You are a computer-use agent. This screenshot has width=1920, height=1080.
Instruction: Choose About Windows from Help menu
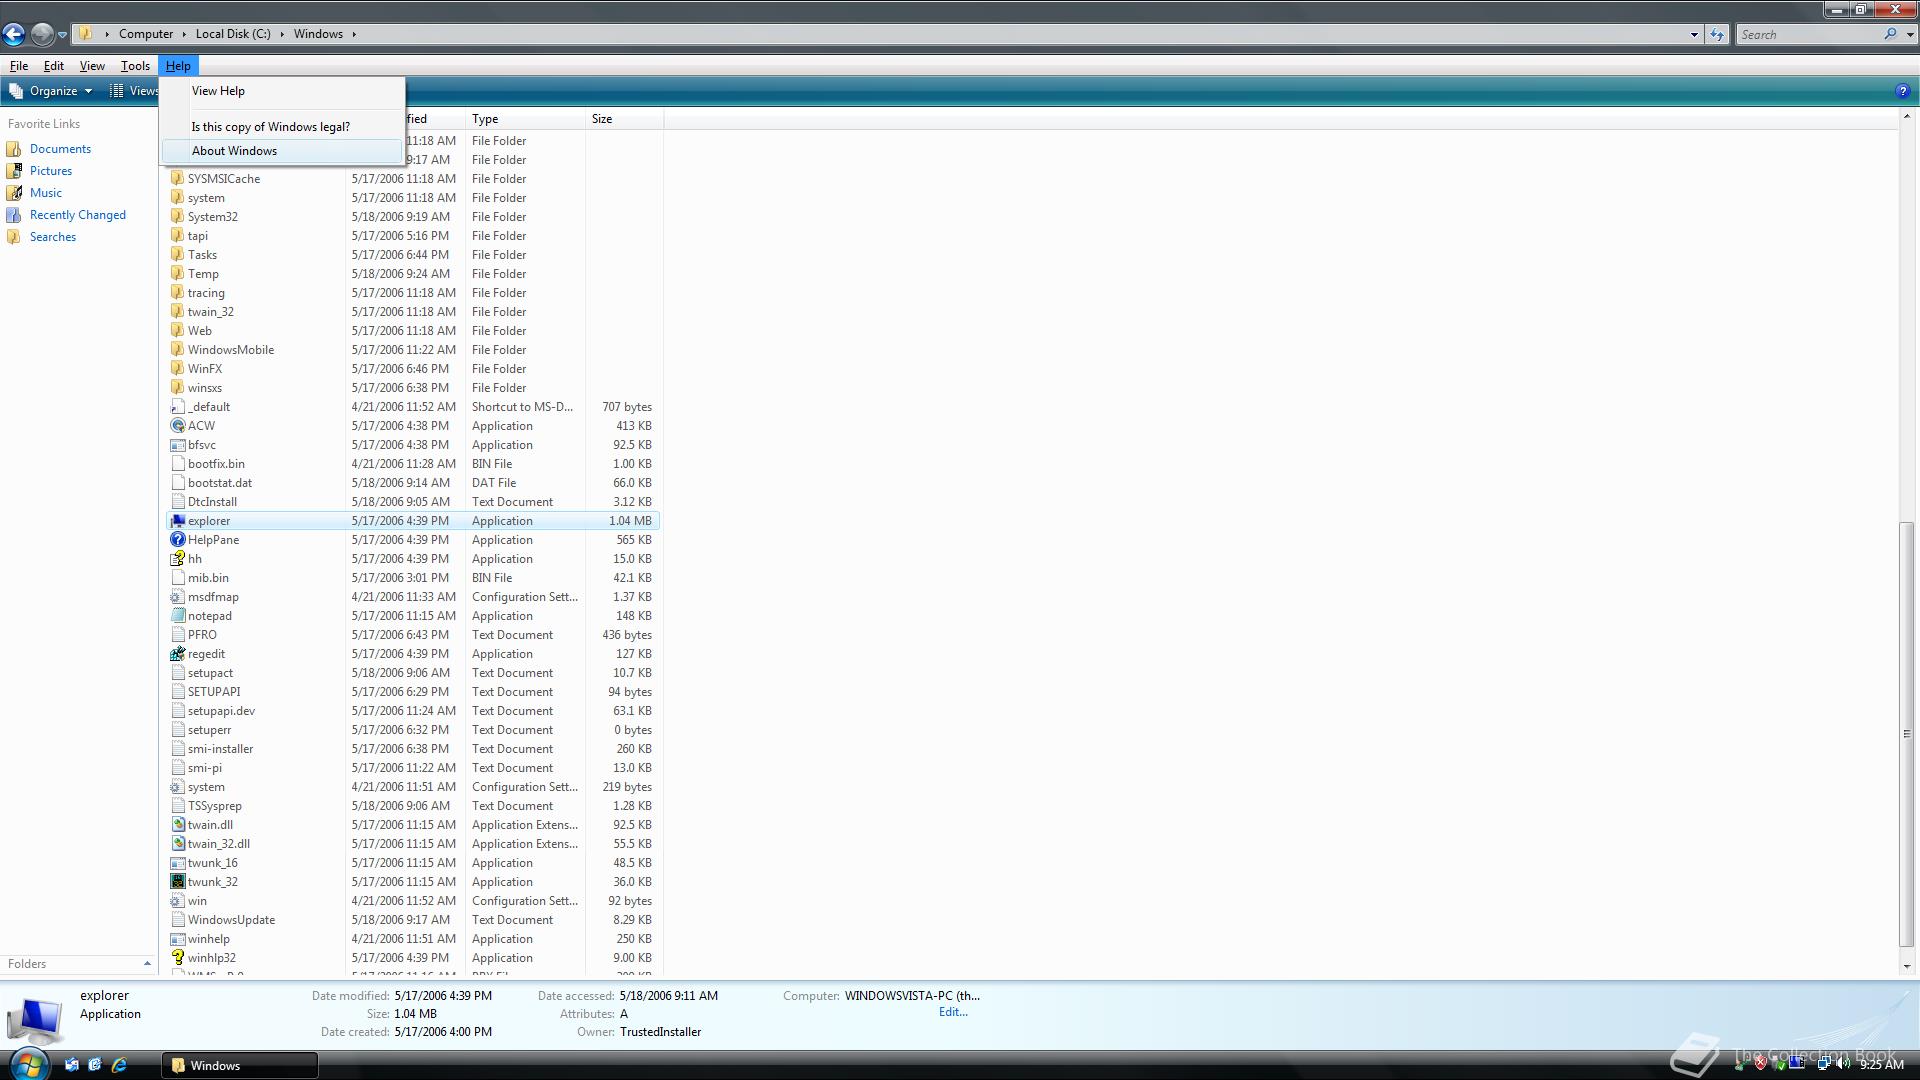point(282,151)
